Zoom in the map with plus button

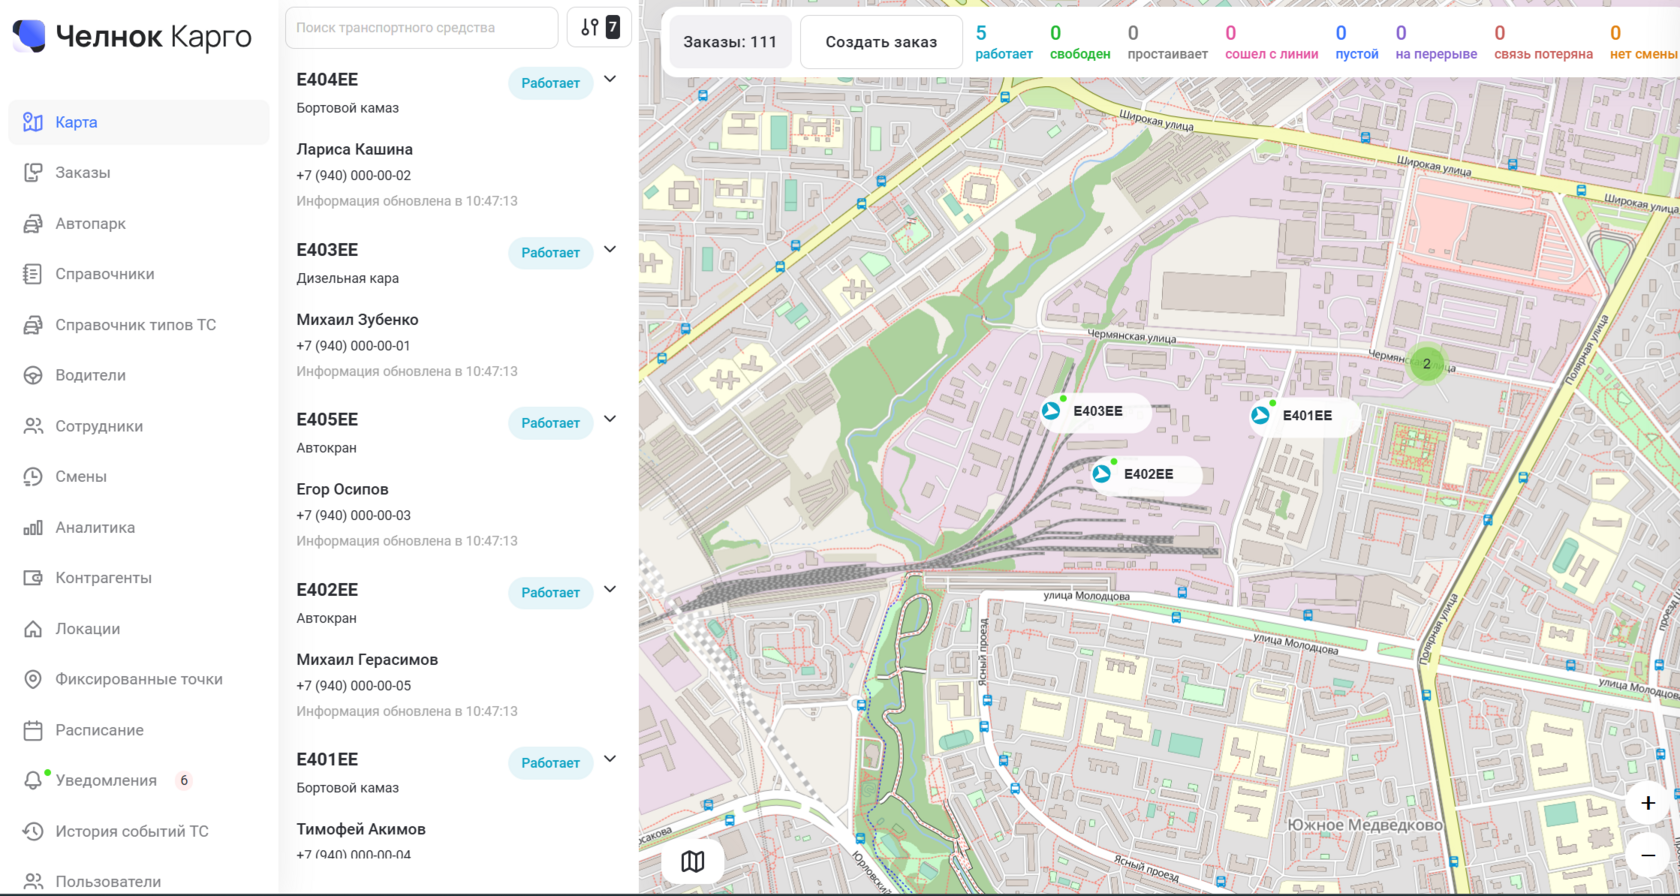[x=1648, y=803]
